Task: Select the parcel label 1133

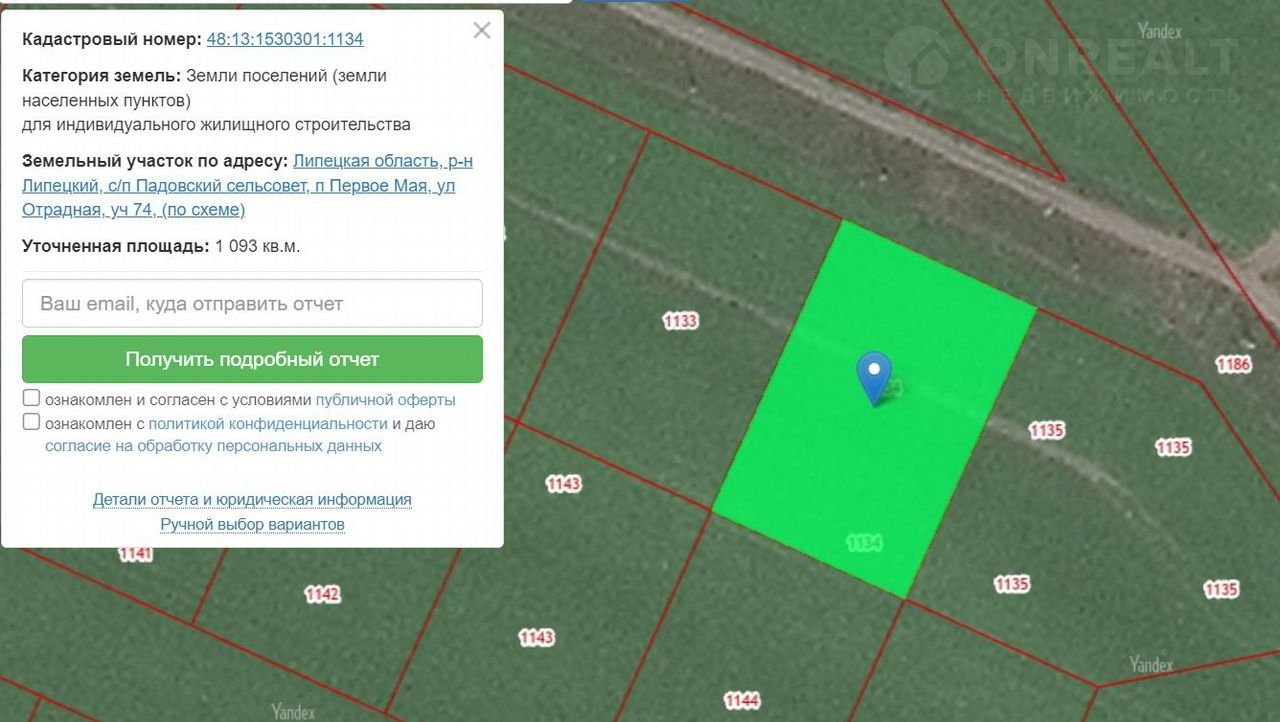Action: click(680, 321)
